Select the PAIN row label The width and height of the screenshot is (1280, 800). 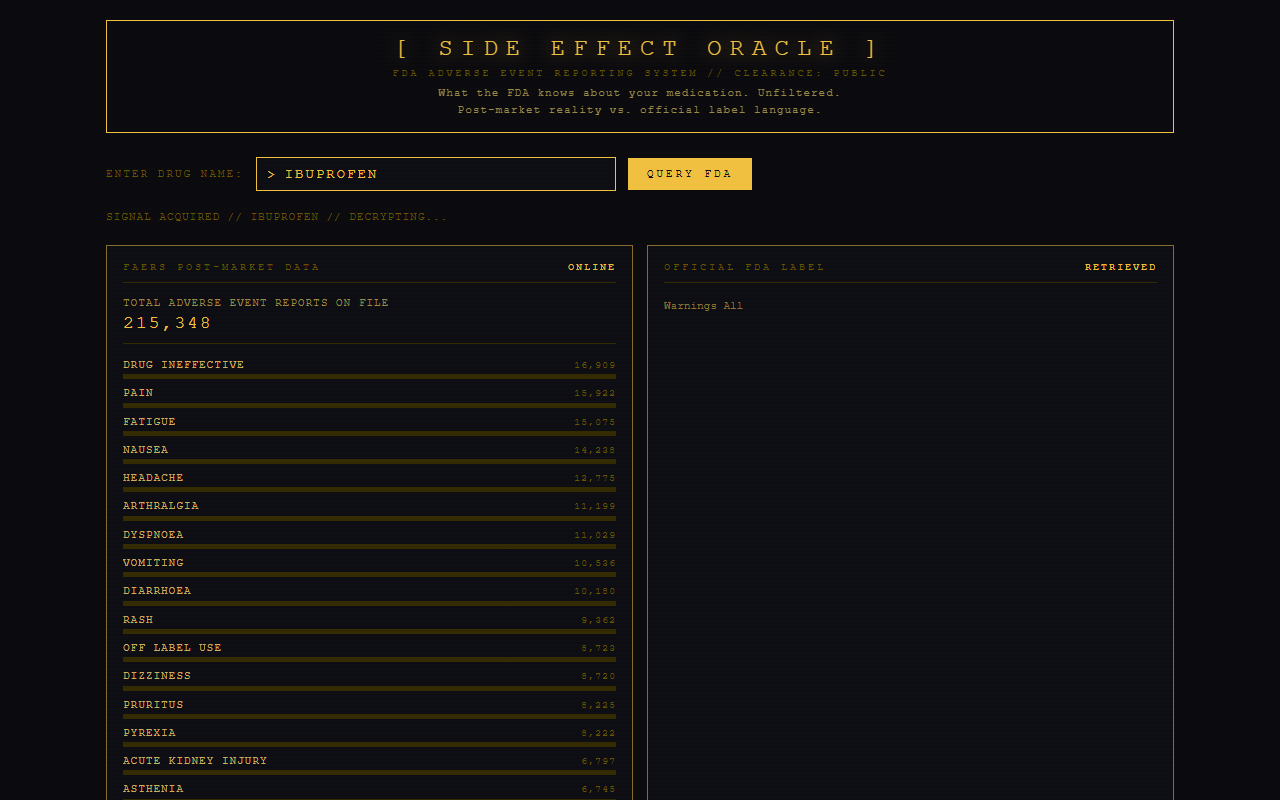tap(138, 393)
